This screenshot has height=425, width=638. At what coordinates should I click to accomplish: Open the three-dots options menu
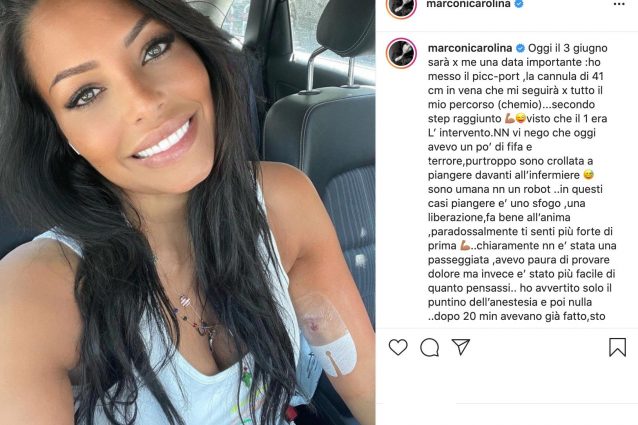pyautogui.click(x=618, y=4)
